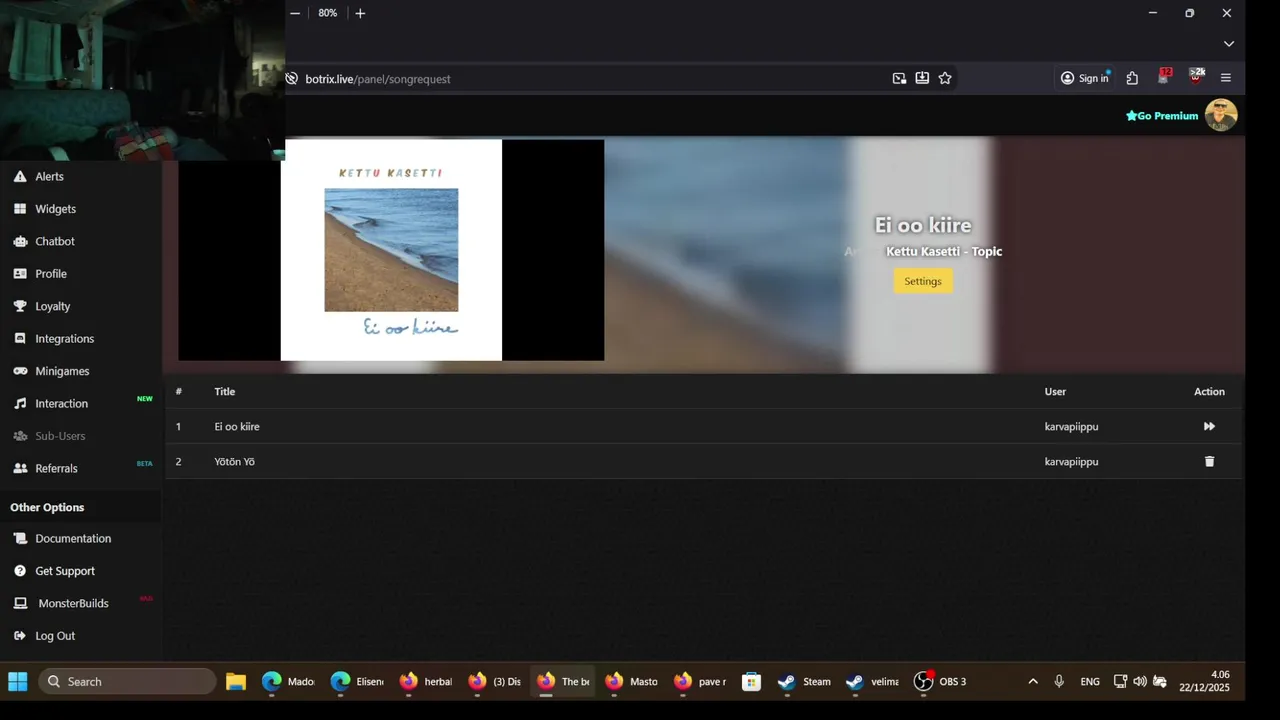The width and height of the screenshot is (1280, 720).
Task: Open the Firefox extensions puzzle icon
Action: point(1132,78)
